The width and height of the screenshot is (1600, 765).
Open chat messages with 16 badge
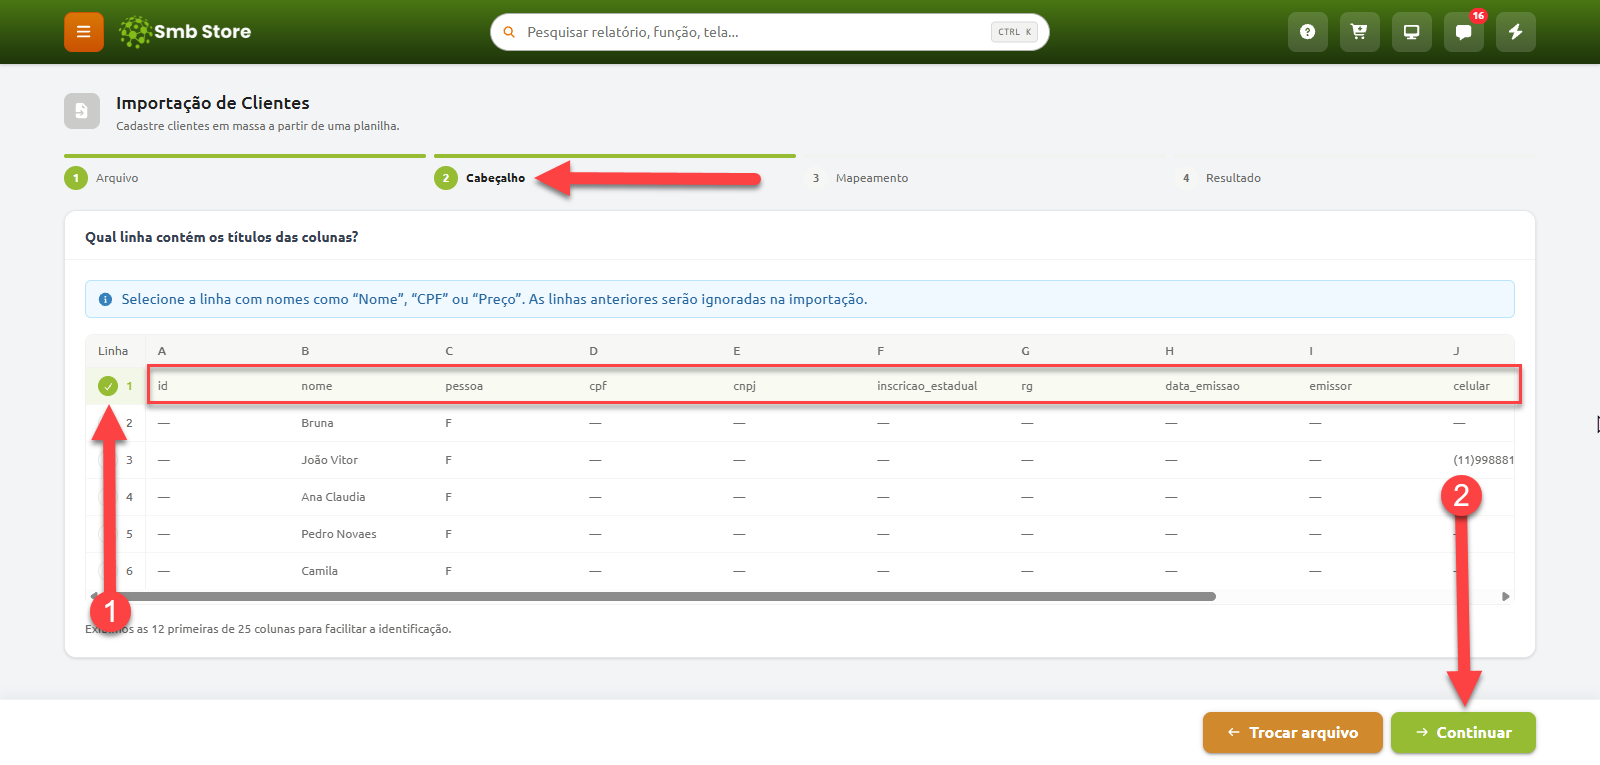[x=1463, y=32]
